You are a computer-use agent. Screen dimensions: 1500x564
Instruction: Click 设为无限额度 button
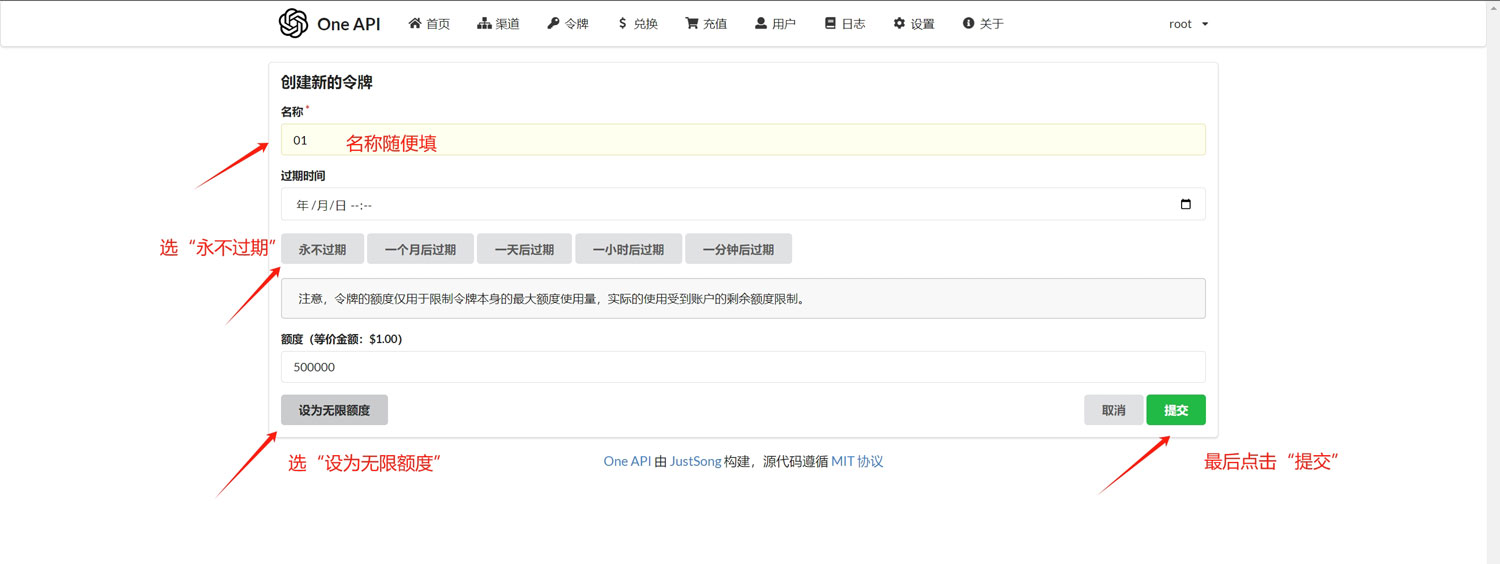(x=334, y=410)
